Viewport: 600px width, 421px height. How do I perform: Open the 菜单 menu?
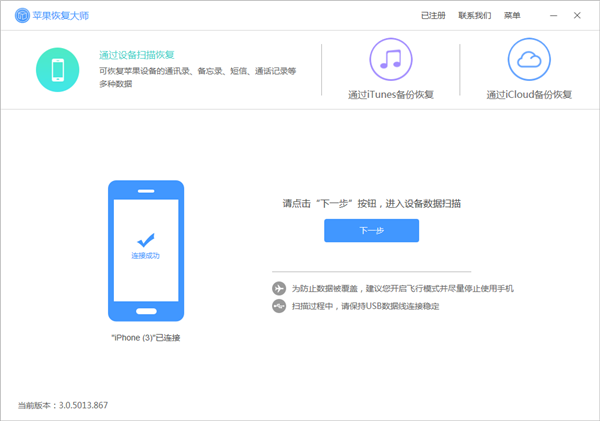(x=512, y=15)
